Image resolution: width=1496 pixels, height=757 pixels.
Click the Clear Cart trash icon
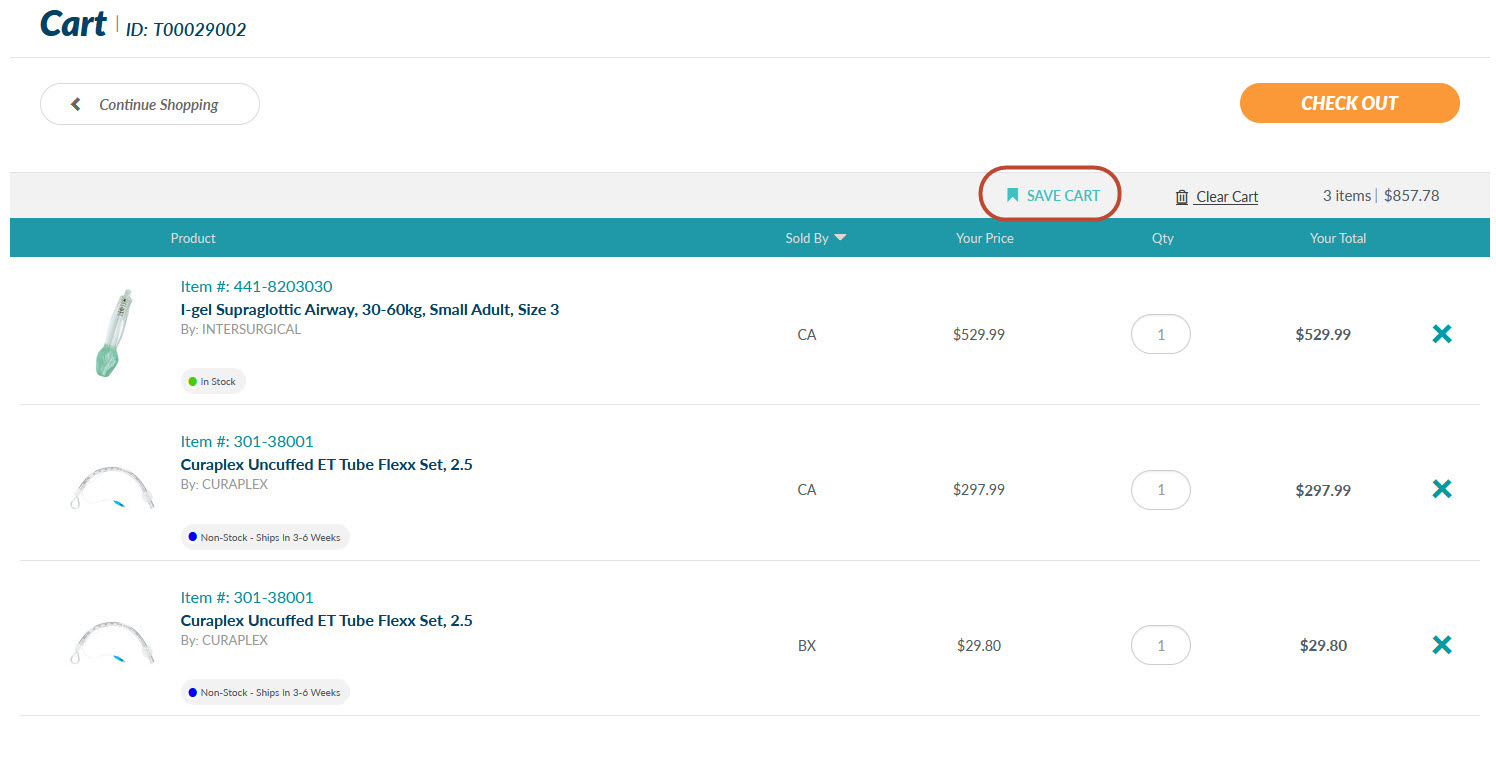pyautogui.click(x=1182, y=197)
